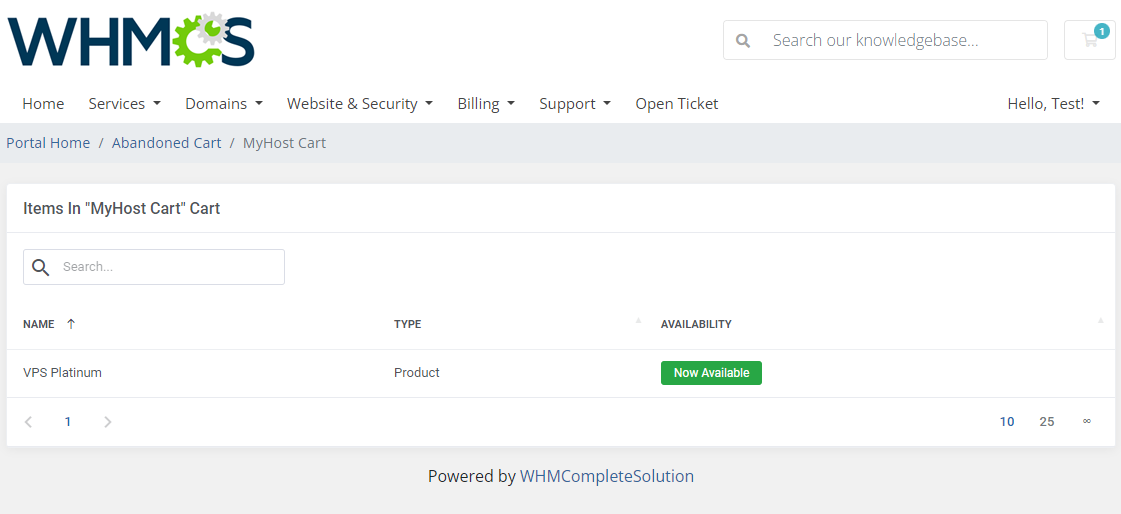Click the WHMCS logo

pyautogui.click(x=131, y=40)
